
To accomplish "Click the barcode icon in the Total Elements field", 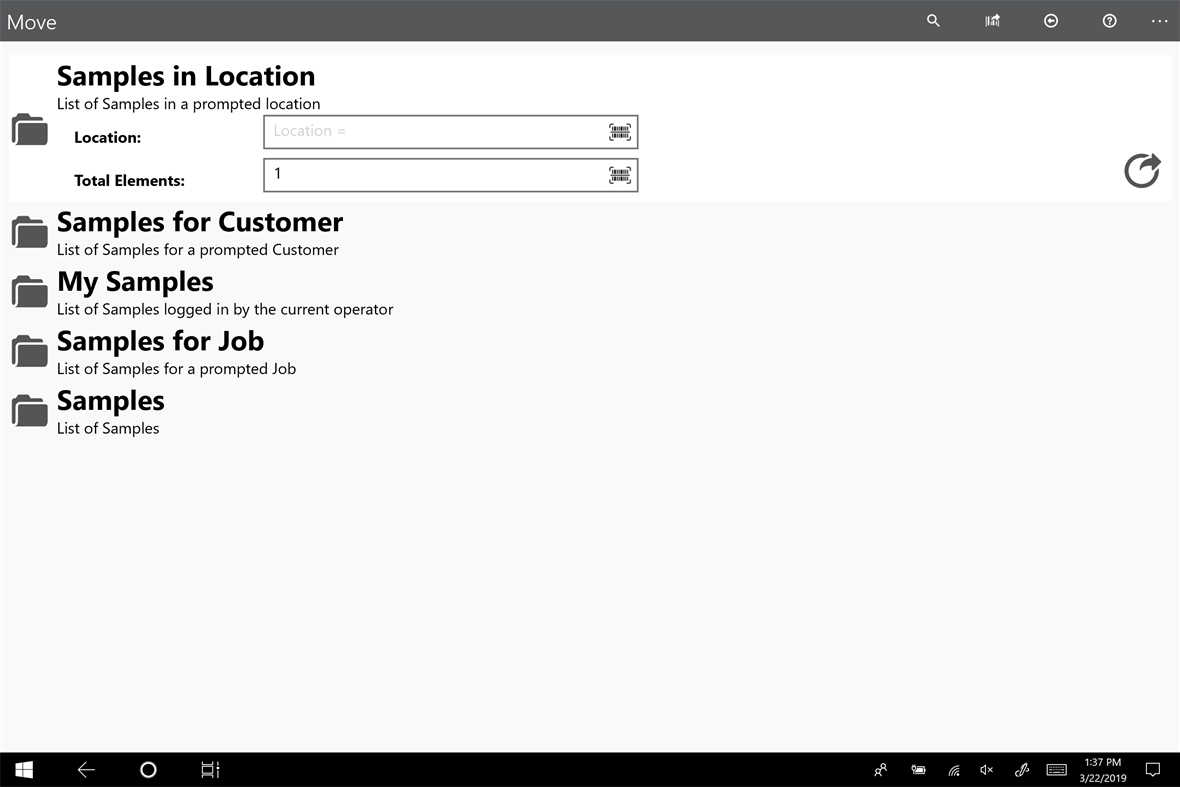I will tap(620, 174).
